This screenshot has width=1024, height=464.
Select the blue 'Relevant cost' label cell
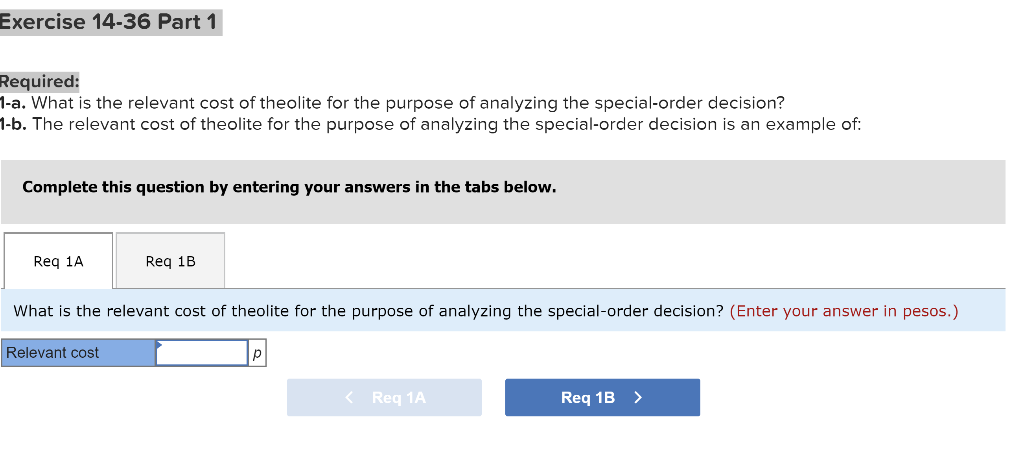pos(78,353)
